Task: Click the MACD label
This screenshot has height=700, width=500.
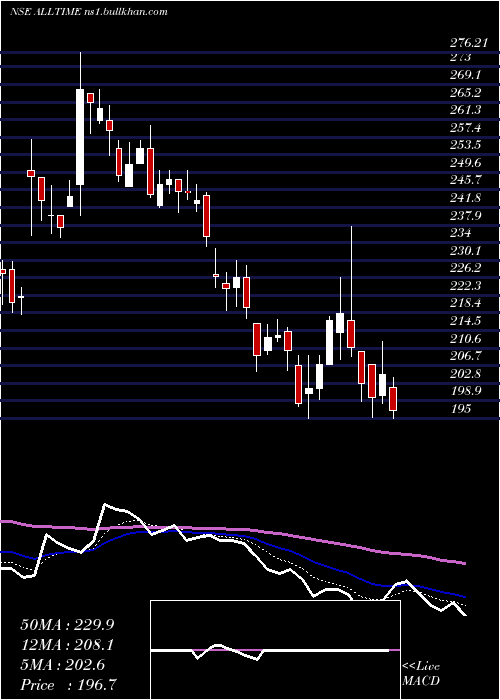Action: click(x=421, y=681)
